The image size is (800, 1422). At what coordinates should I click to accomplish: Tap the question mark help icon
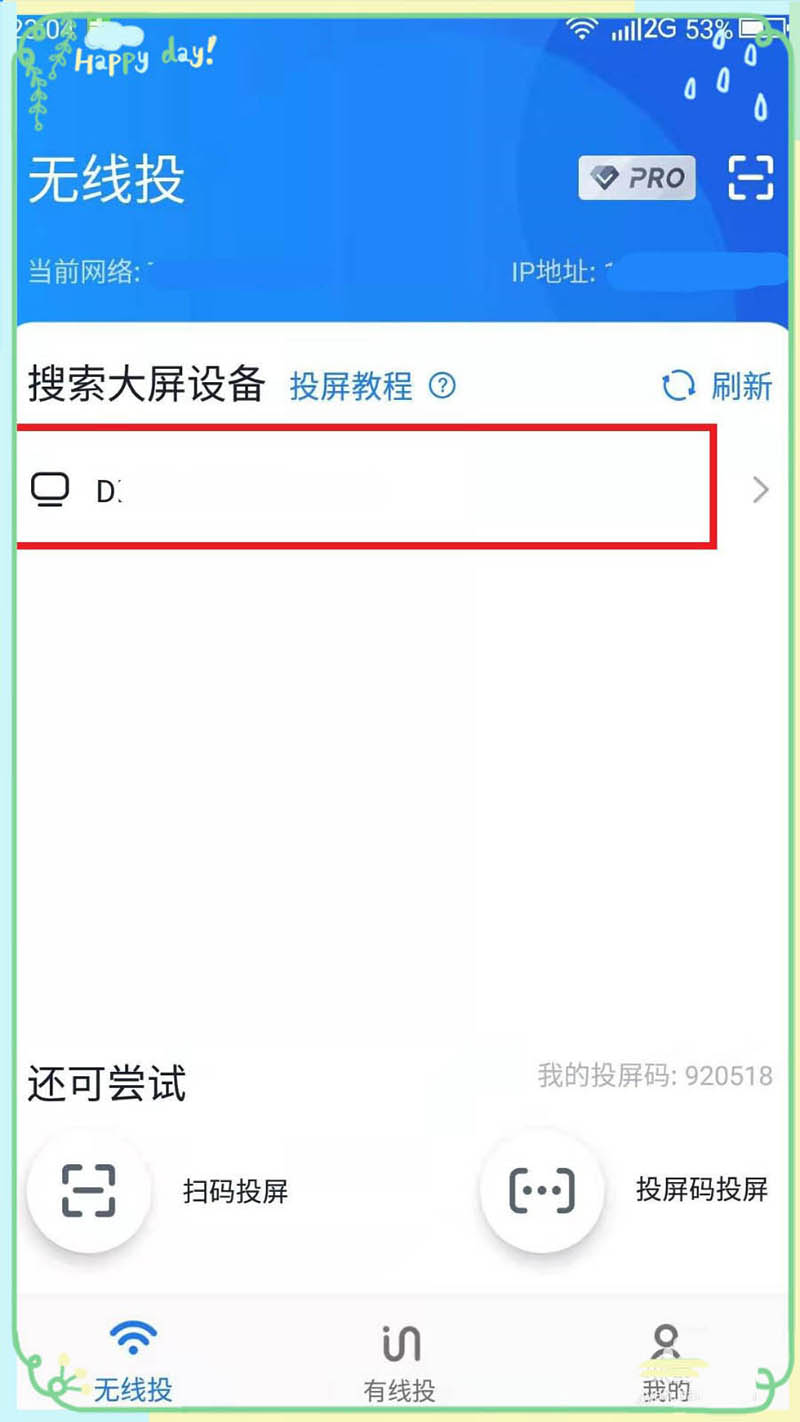coord(442,385)
